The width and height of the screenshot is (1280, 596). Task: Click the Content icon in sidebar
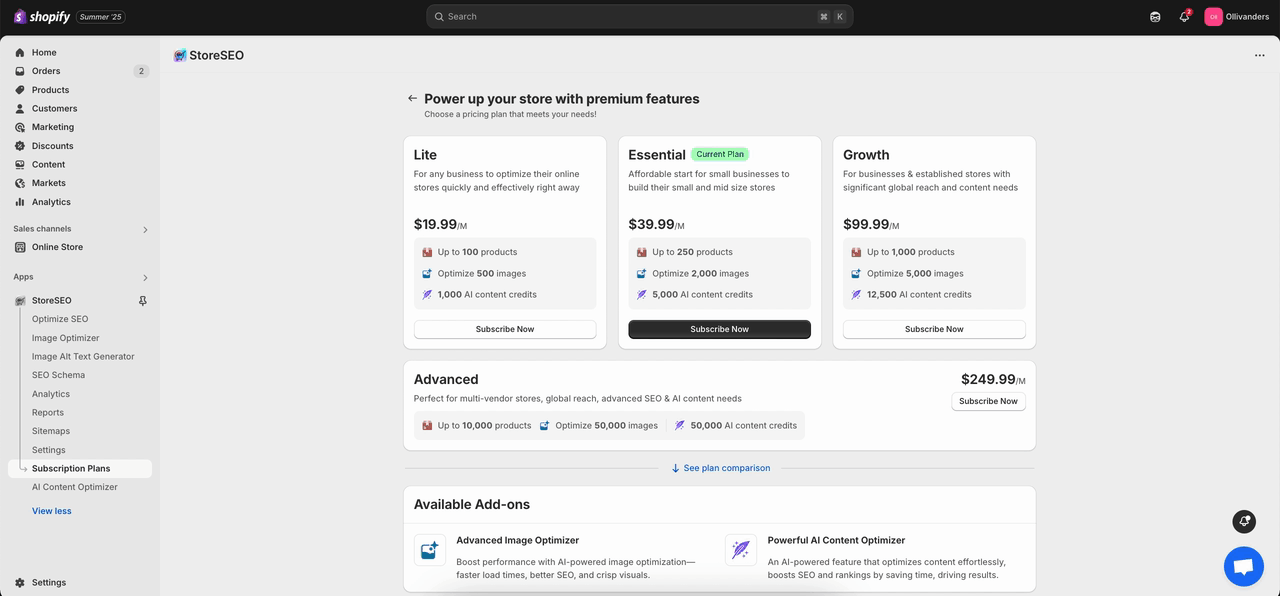(20, 164)
